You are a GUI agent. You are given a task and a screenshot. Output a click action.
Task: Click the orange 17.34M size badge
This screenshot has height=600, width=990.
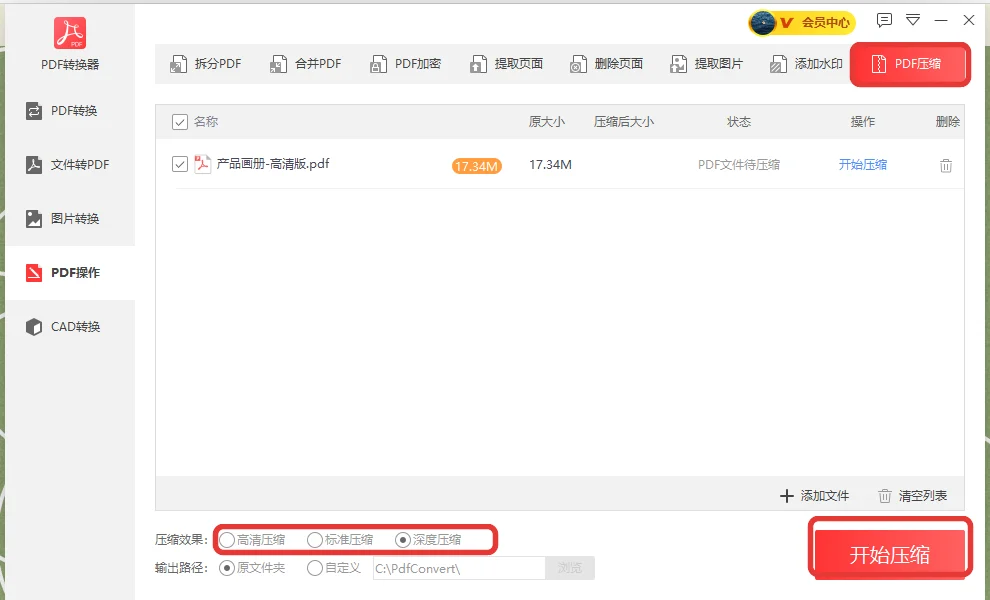477,166
